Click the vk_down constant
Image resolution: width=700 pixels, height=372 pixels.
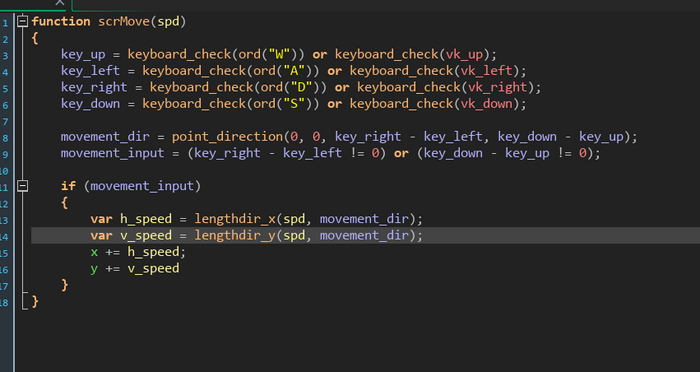point(486,104)
